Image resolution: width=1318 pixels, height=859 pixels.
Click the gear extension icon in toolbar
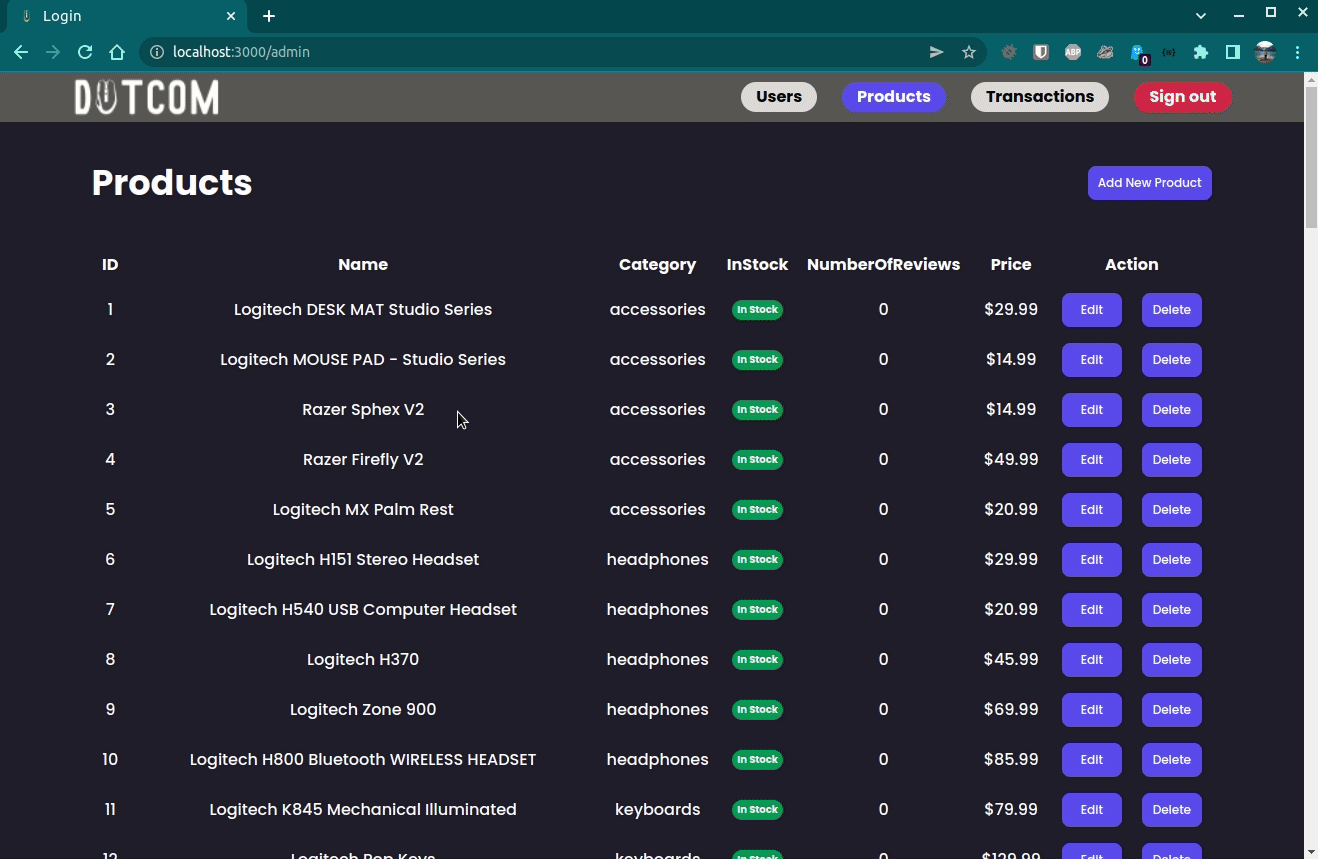point(1009,52)
